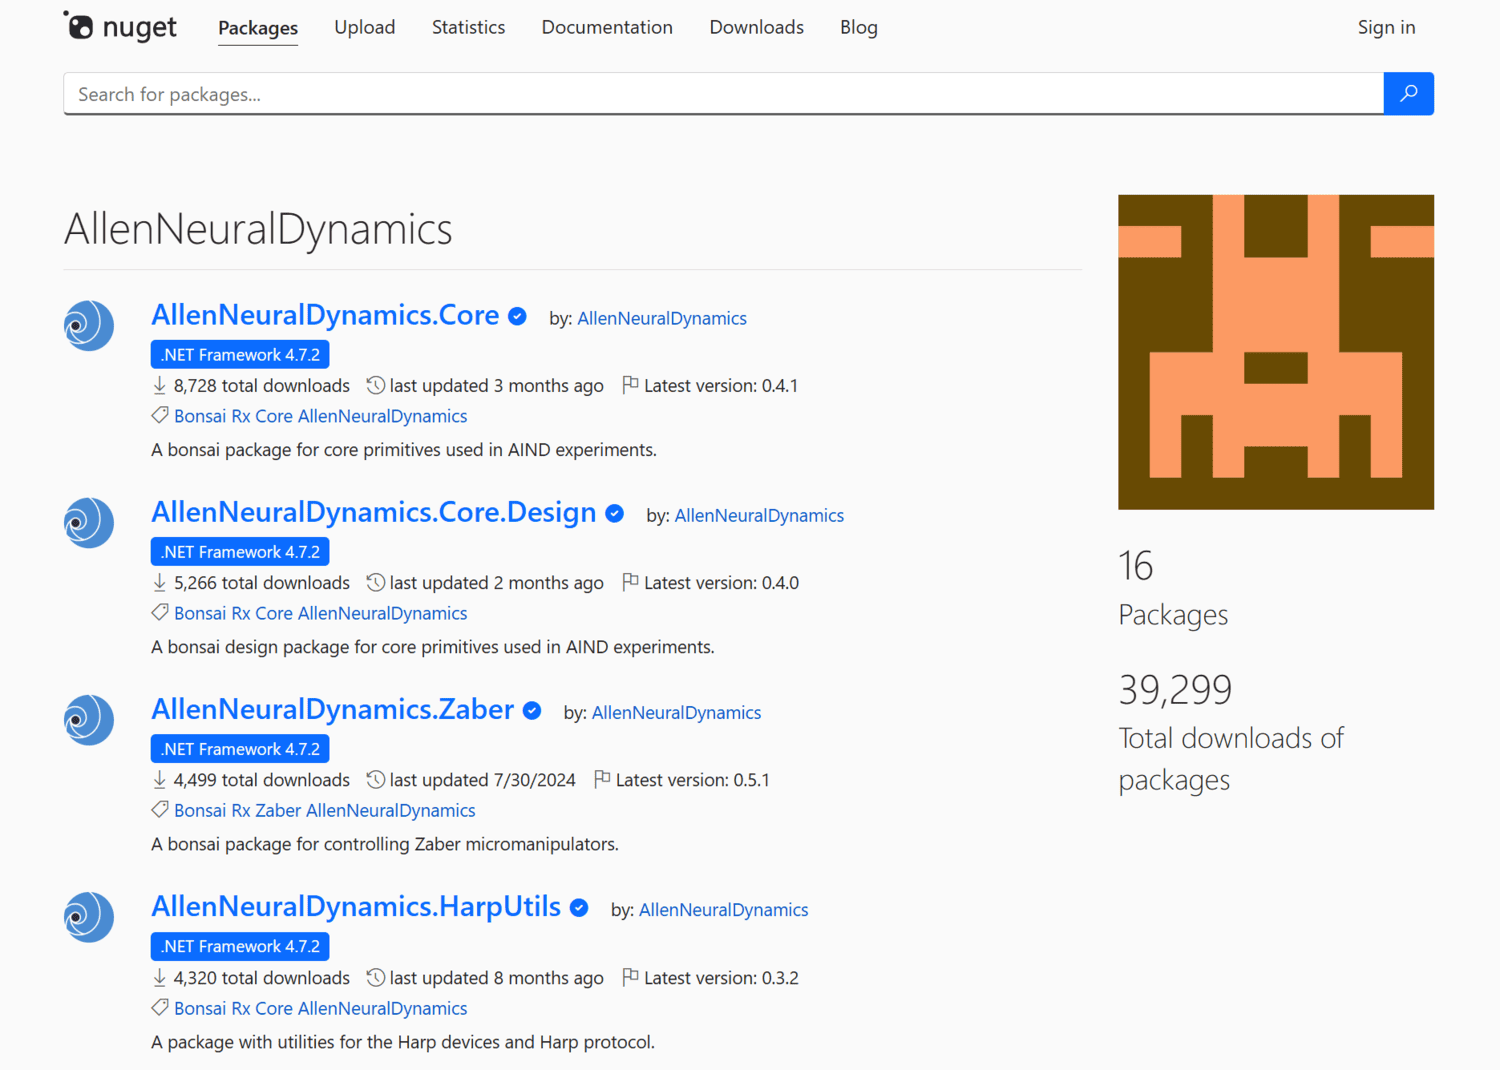Click the search magnifier button
Viewport: 1500px width, 1070px height.
tap(1408, 93)
